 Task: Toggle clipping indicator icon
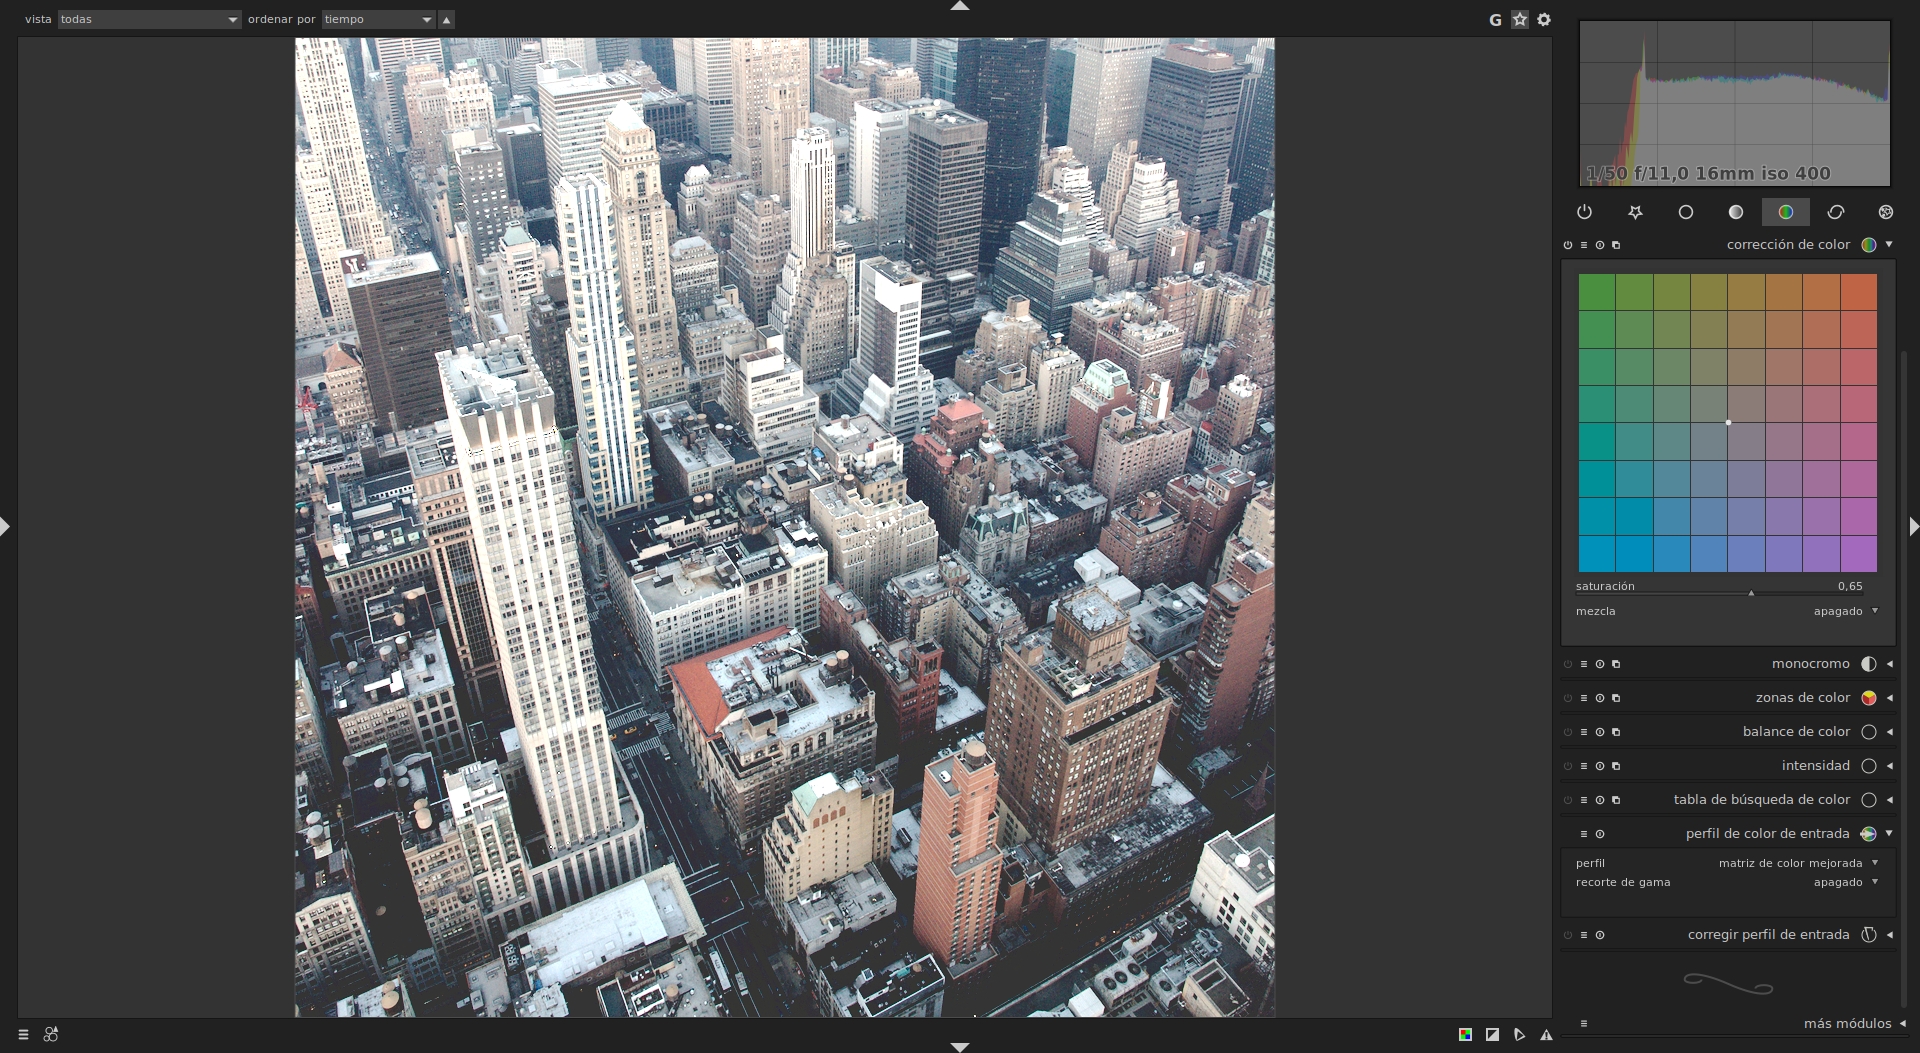tap(1492, 1035)
